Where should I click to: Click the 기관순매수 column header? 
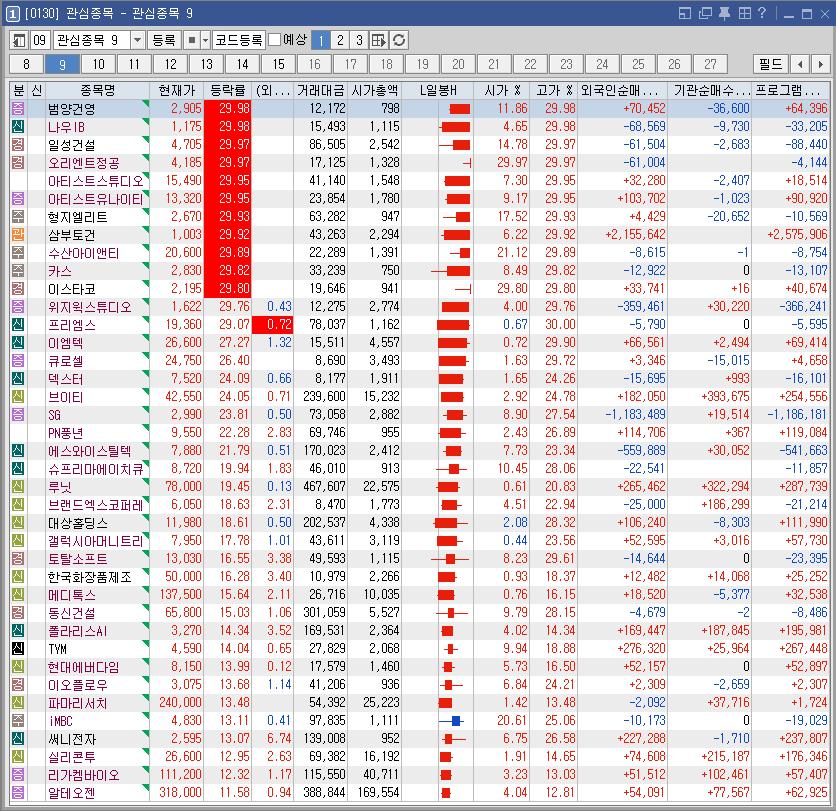pos(710,90)
